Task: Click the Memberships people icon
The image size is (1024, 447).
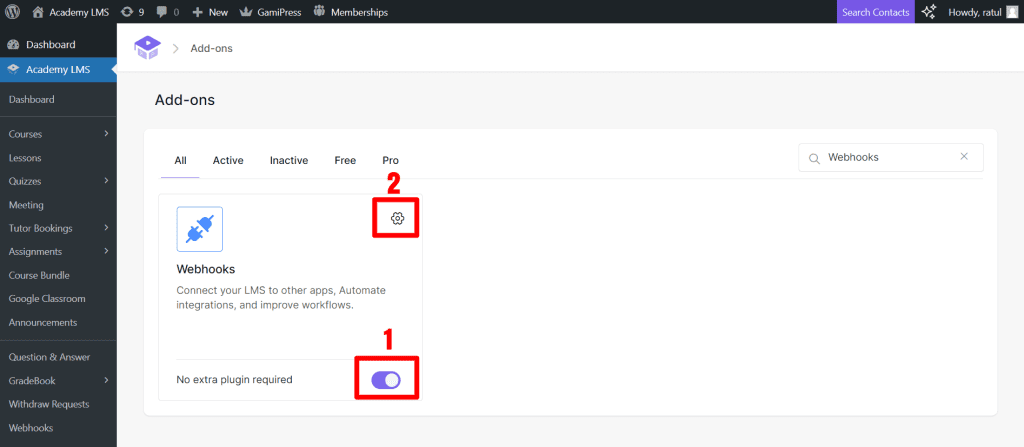Action: (319, 11)
